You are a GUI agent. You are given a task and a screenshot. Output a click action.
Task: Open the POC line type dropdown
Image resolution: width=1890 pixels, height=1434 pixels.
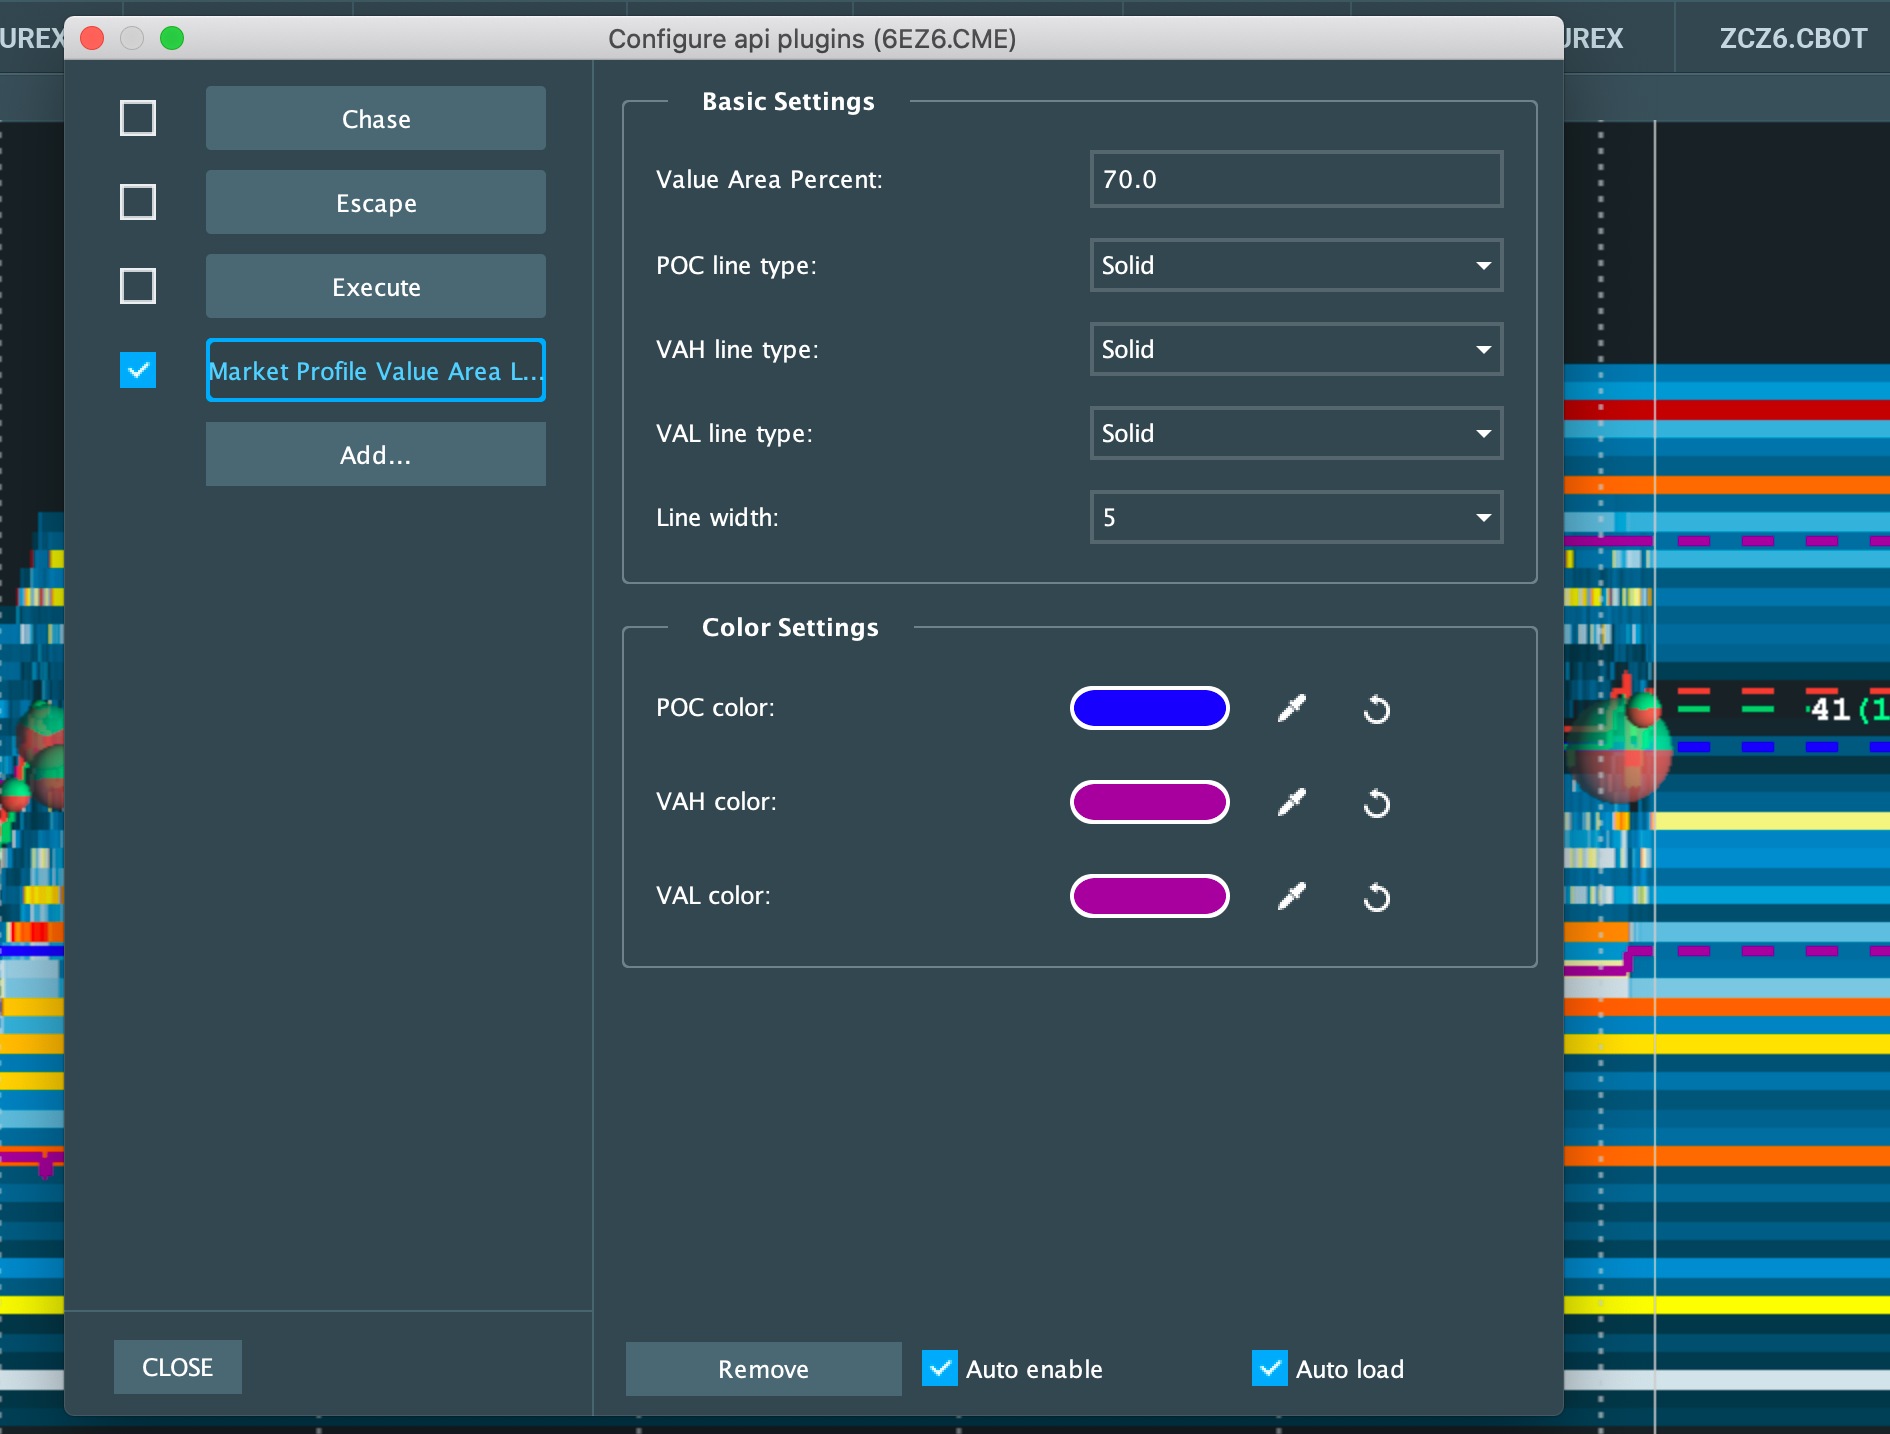point(1296,265)
